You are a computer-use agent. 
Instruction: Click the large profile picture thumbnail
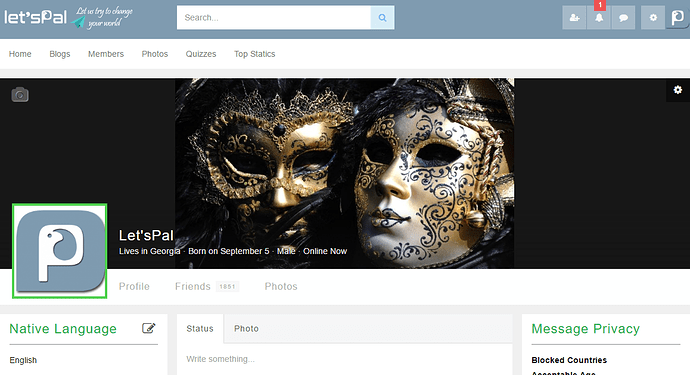tap(59, 251)
